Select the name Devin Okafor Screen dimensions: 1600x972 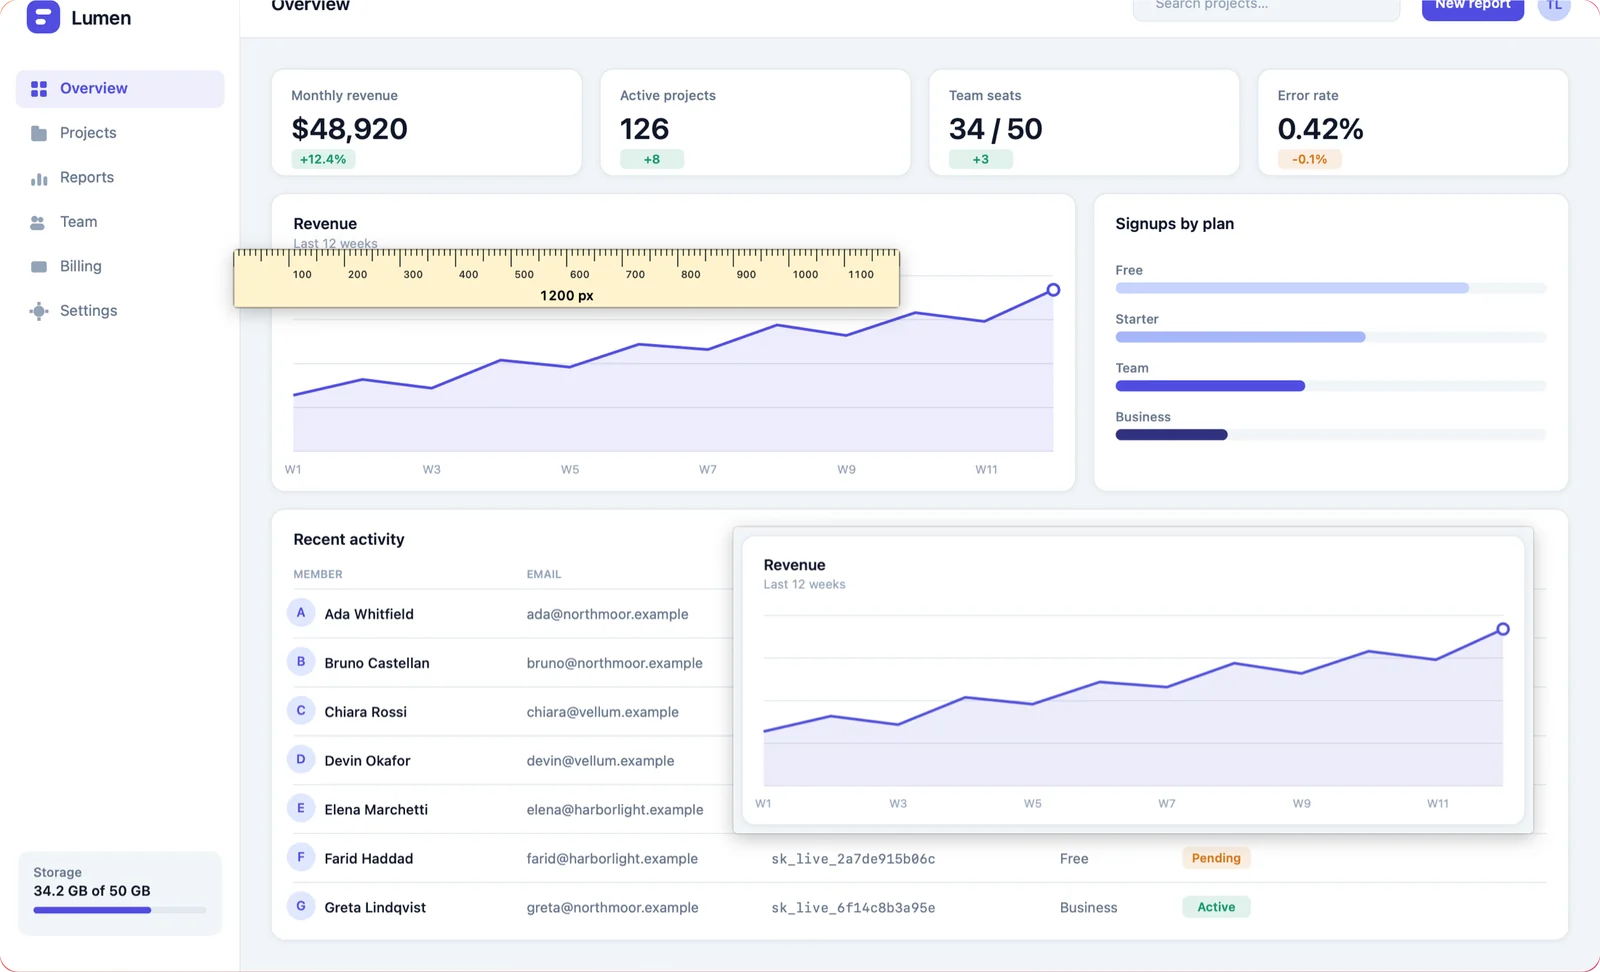point(367,761)
